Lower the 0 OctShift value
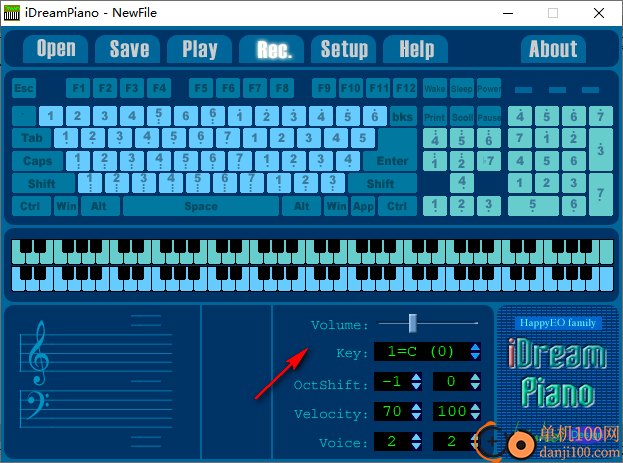The image size is (623, 463). [x=475, y=386]
